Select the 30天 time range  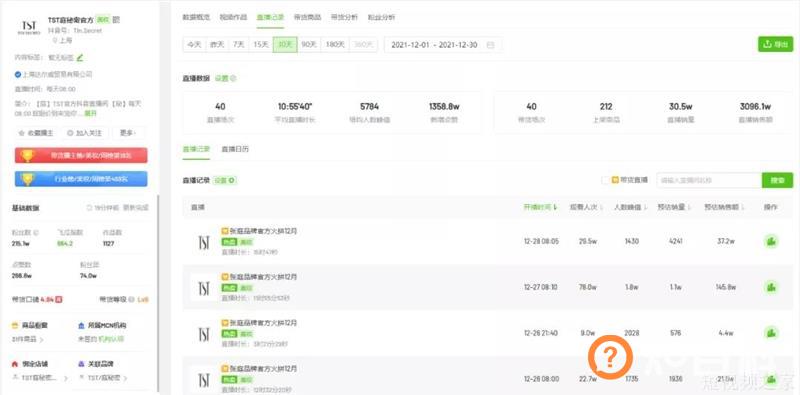[x=285, y=45]
